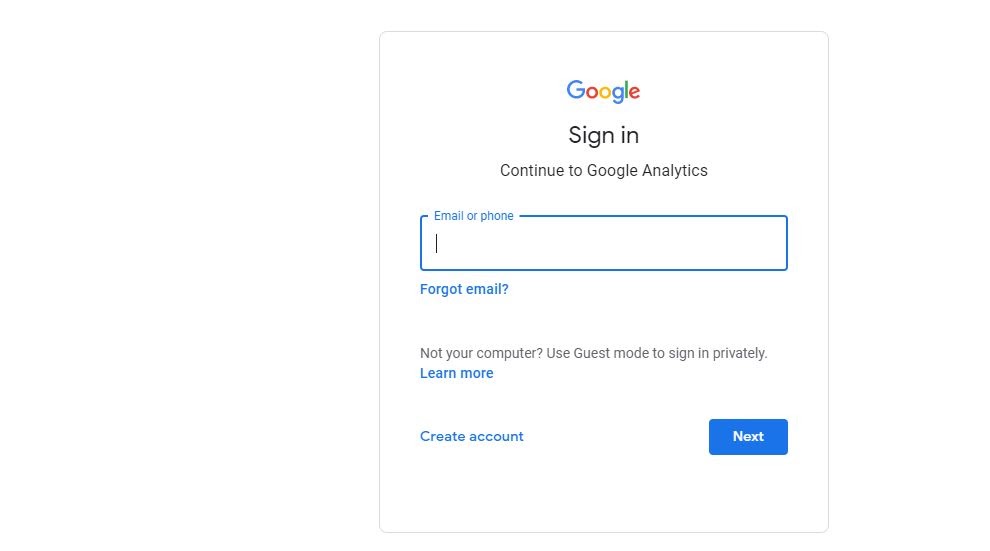Click empty space at bottom of sign-in card

tap(603, 500)
